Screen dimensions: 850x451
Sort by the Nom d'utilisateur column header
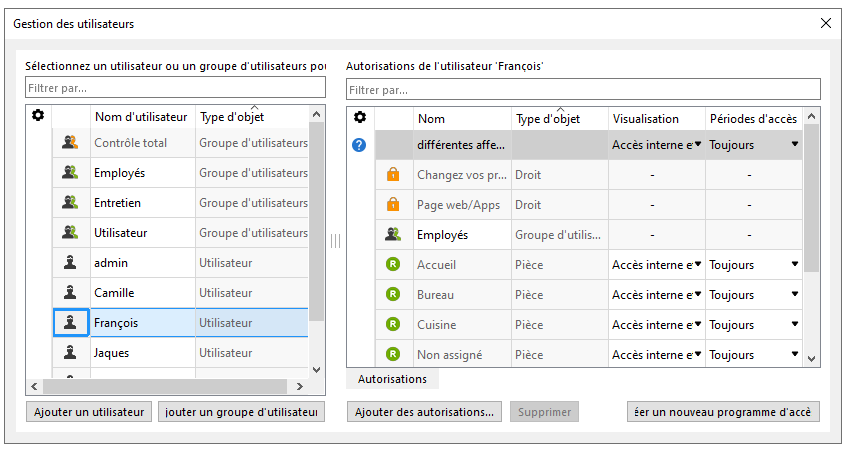tap(141, 118)
